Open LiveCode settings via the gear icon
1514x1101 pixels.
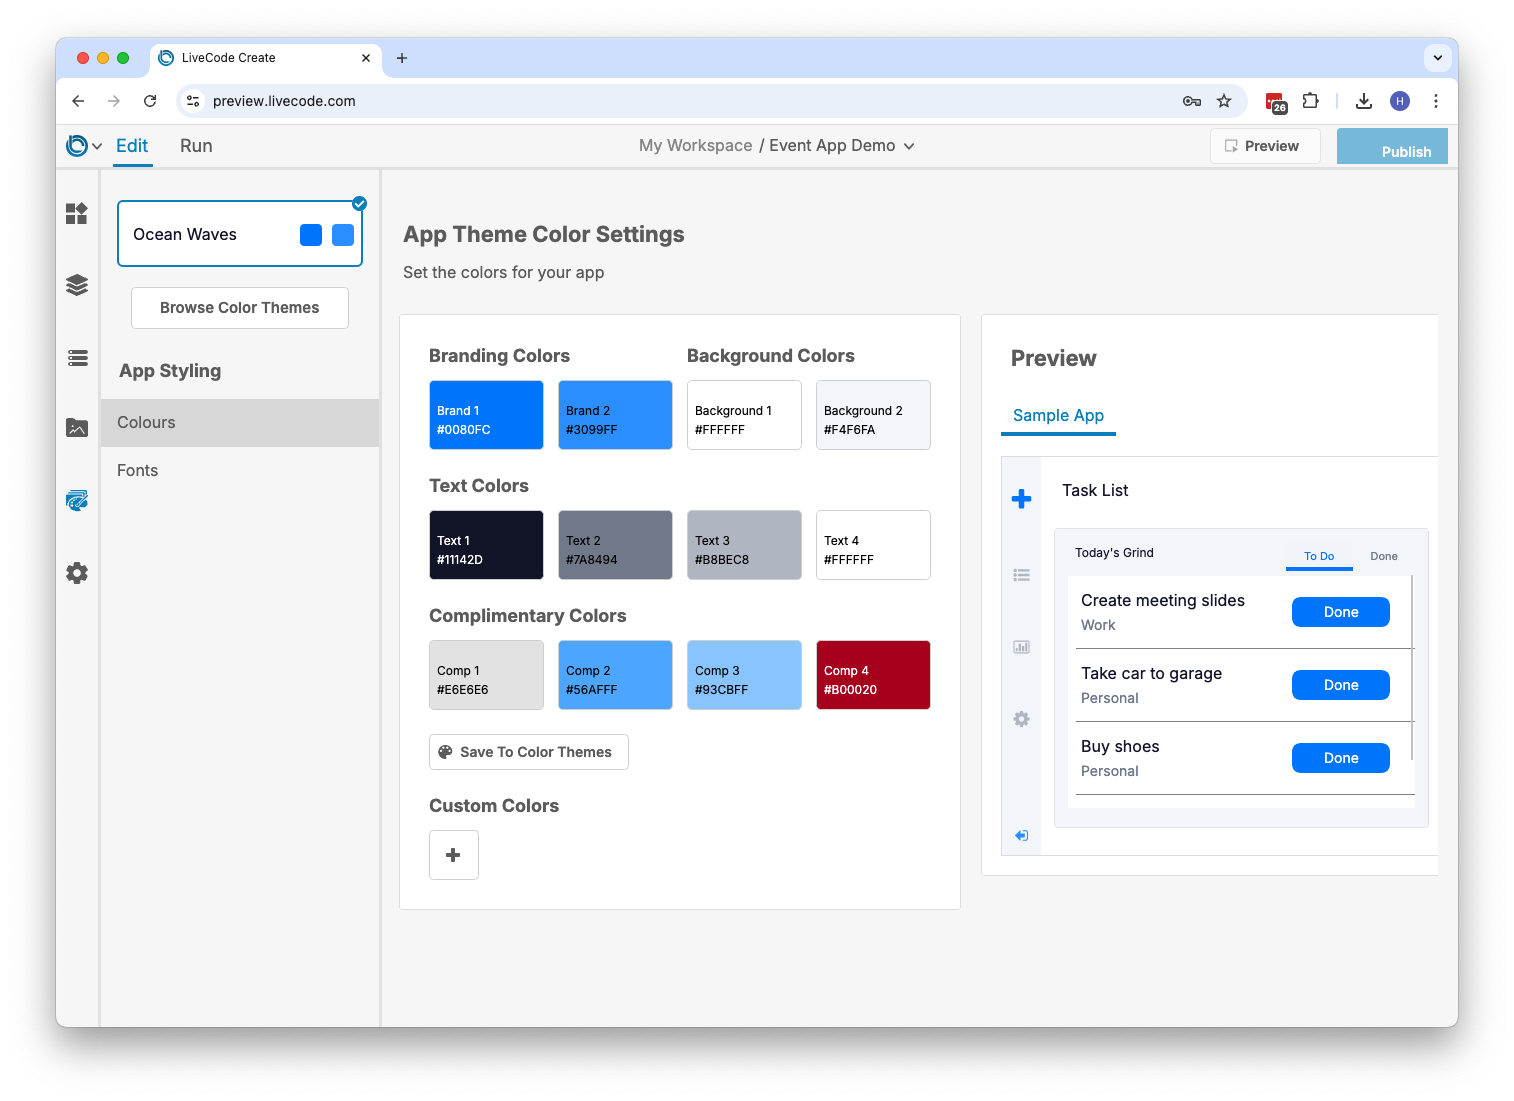coord(77,572)
